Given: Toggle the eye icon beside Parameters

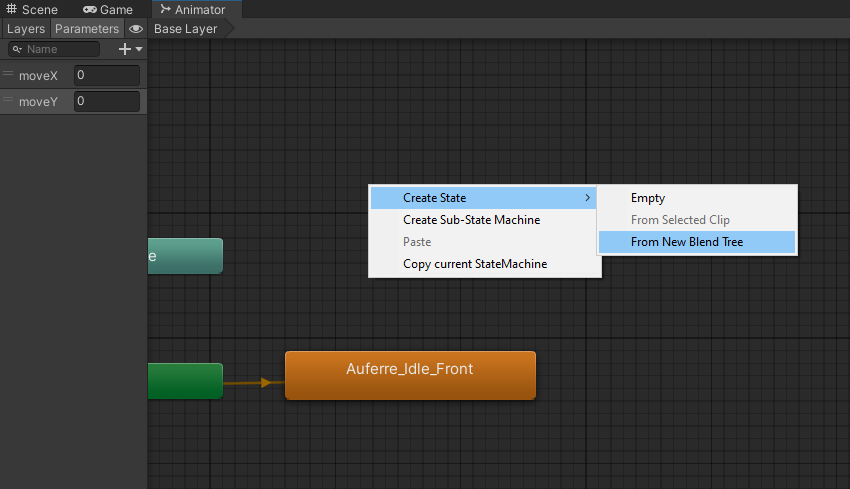Looking at the screenshot, I should tap(136, 29).
